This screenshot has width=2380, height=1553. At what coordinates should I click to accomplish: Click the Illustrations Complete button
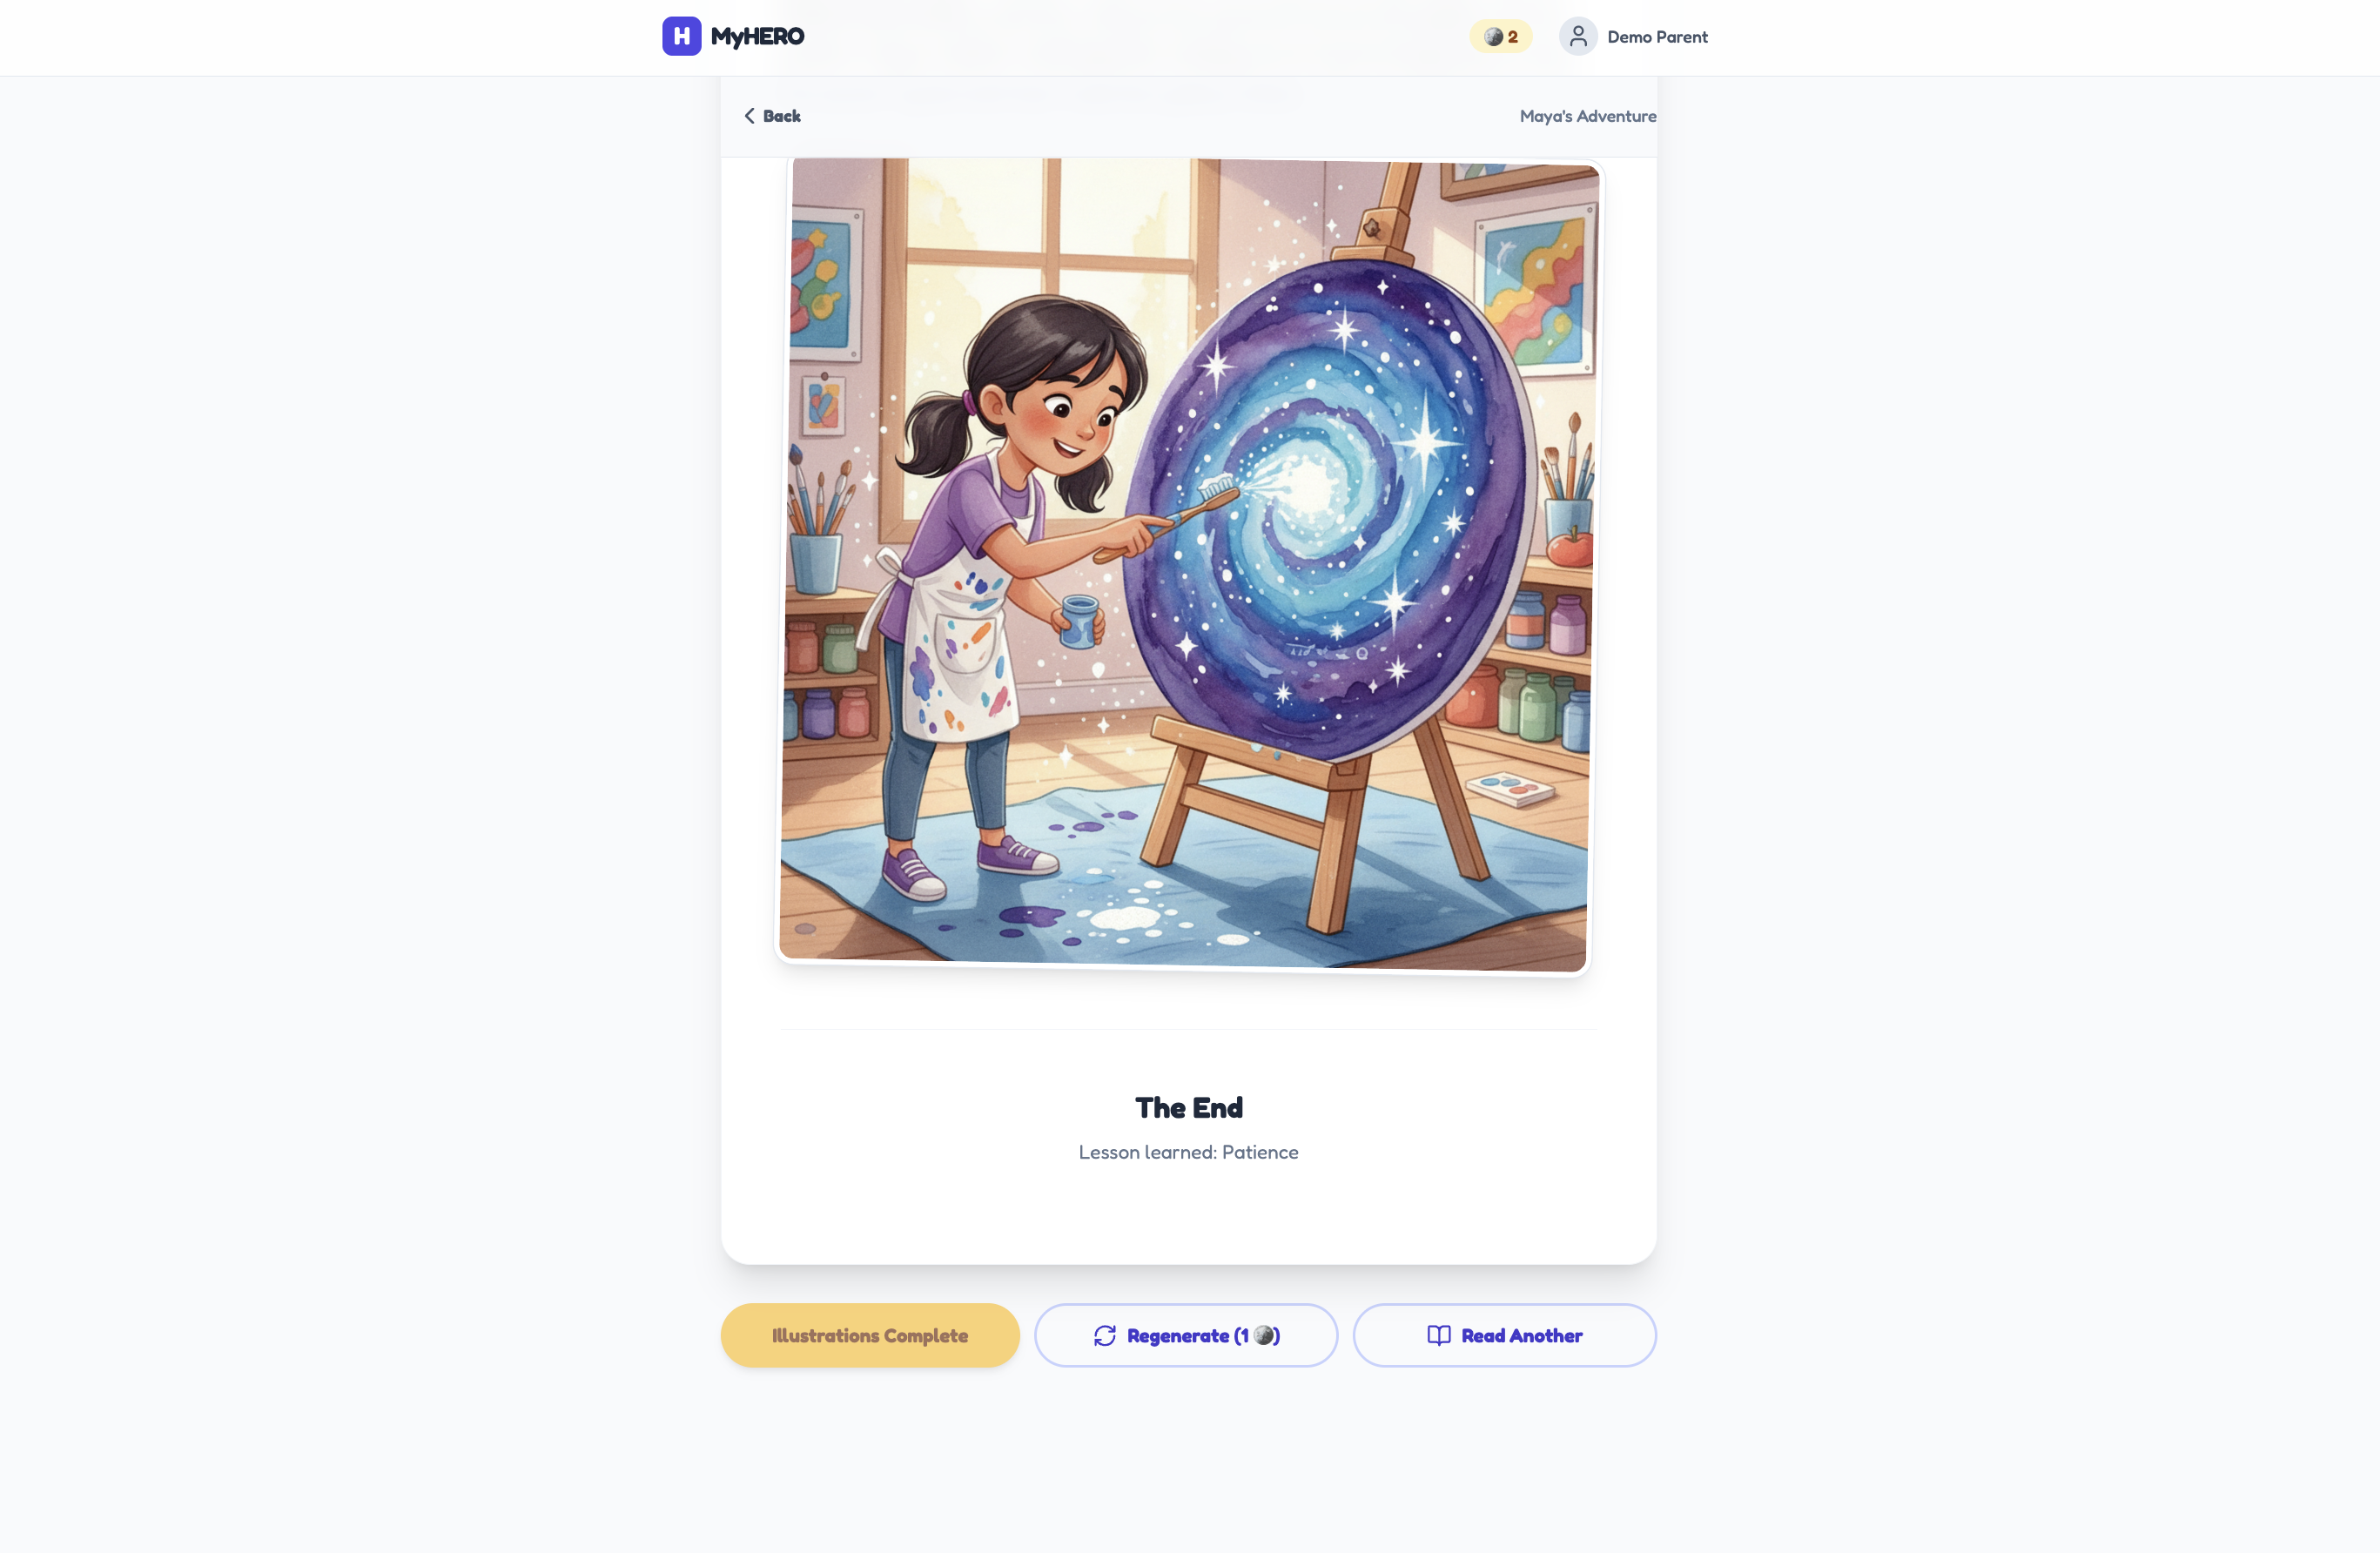tap(870, 1335)
